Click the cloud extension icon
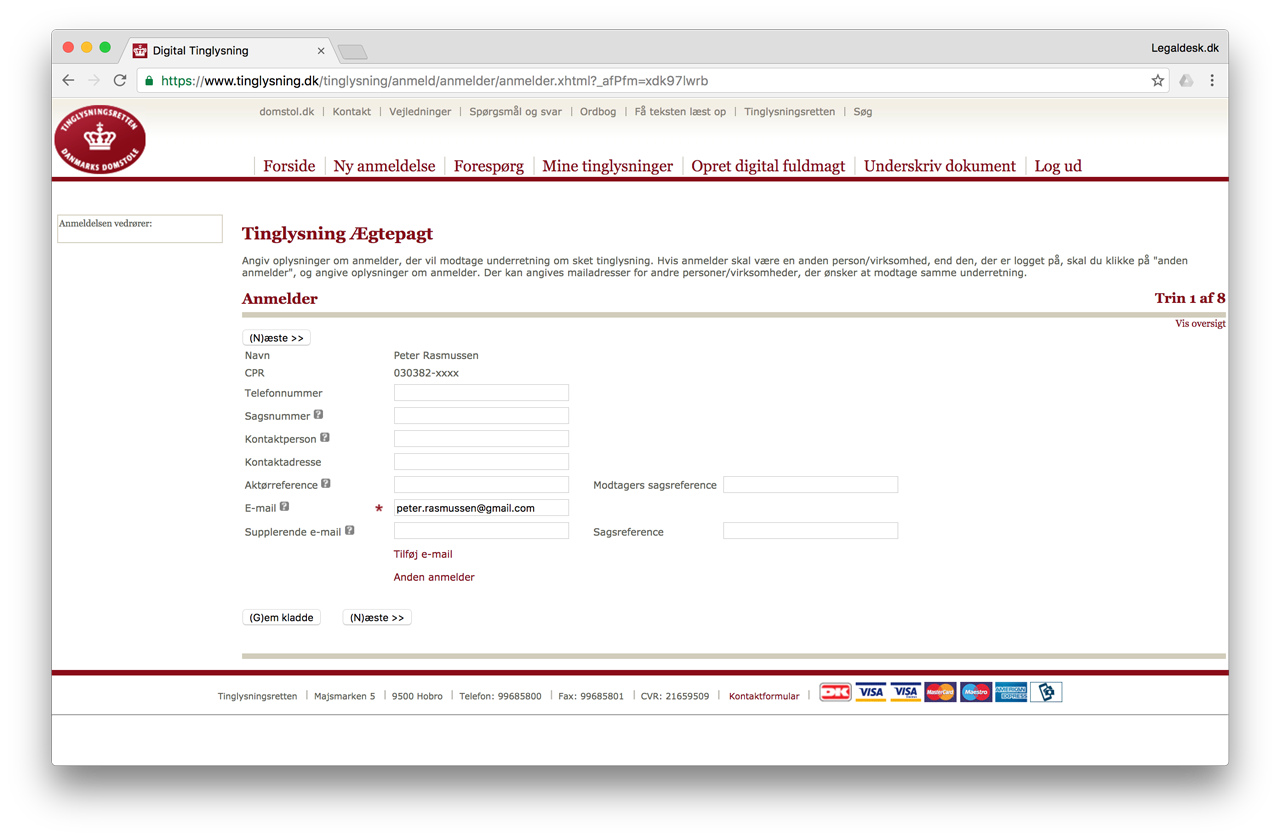Screen dimensions: 1280x839 click(1186, 81)
